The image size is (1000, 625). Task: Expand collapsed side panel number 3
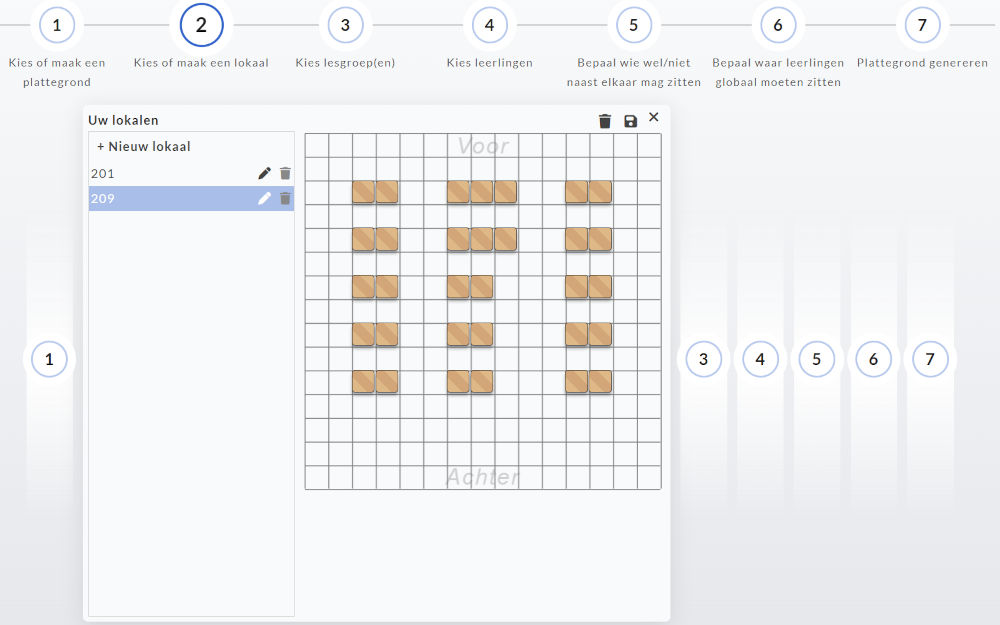(704, 359)
